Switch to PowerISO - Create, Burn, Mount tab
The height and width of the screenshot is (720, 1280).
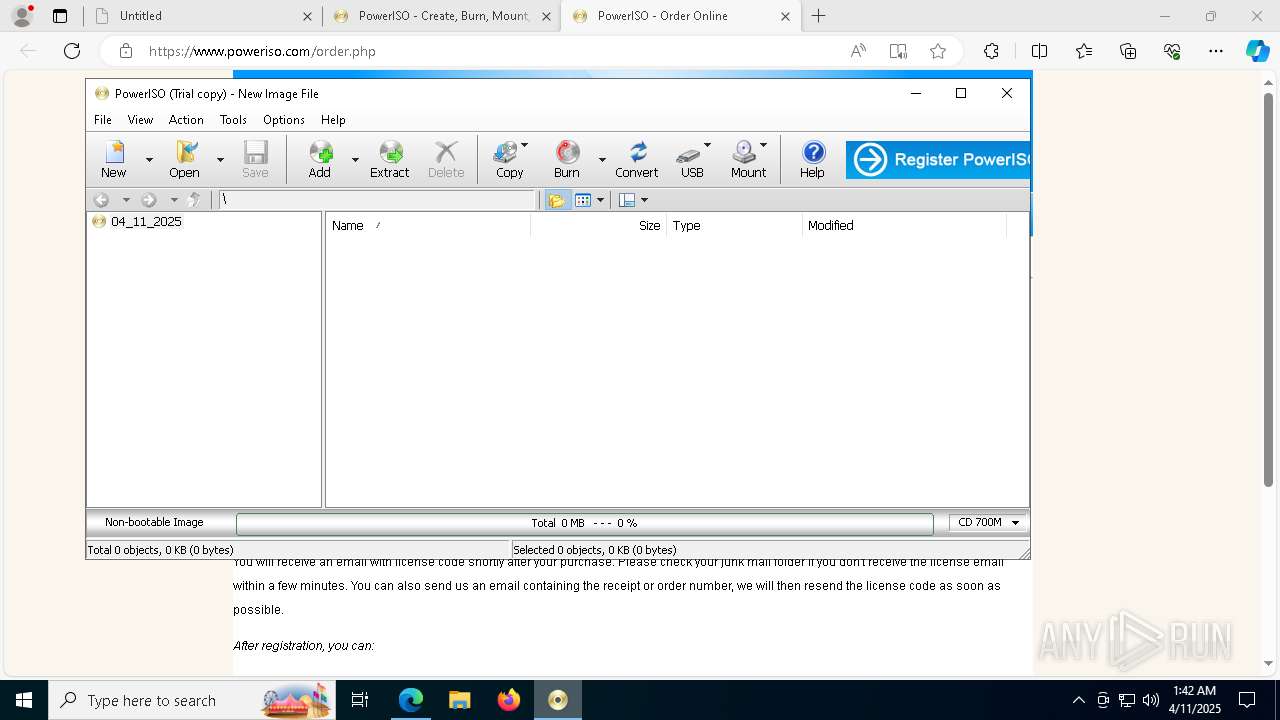pyautogui.click(x=443, y=16)
